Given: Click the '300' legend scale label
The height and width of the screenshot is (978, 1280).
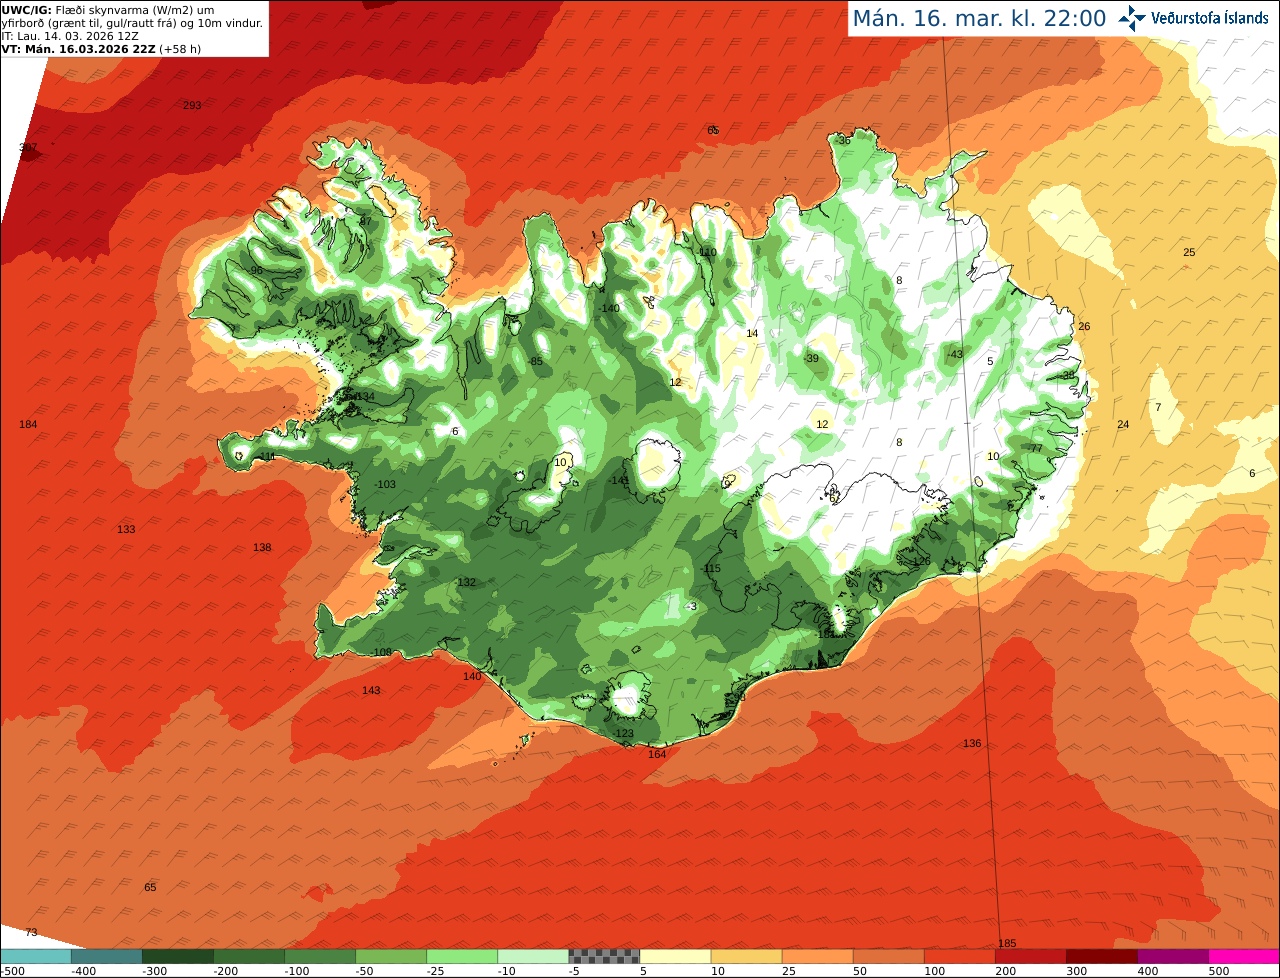Looking at the screenshot, I should click(x=1077, y=971).
